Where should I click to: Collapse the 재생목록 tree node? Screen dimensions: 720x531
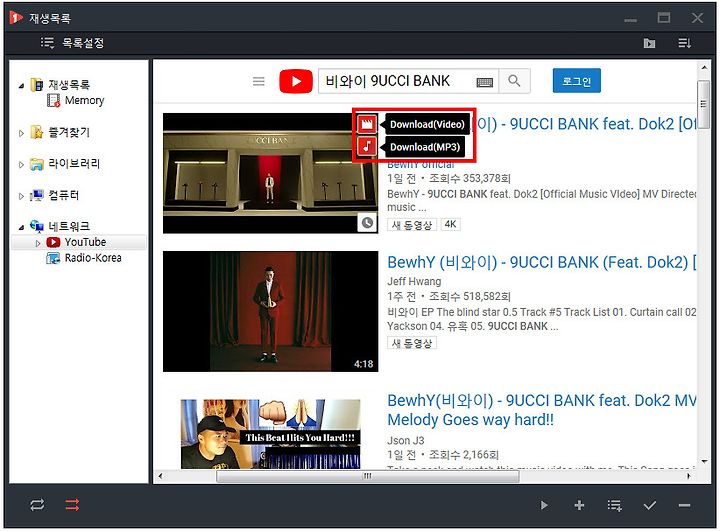click(x=22, y=85)
